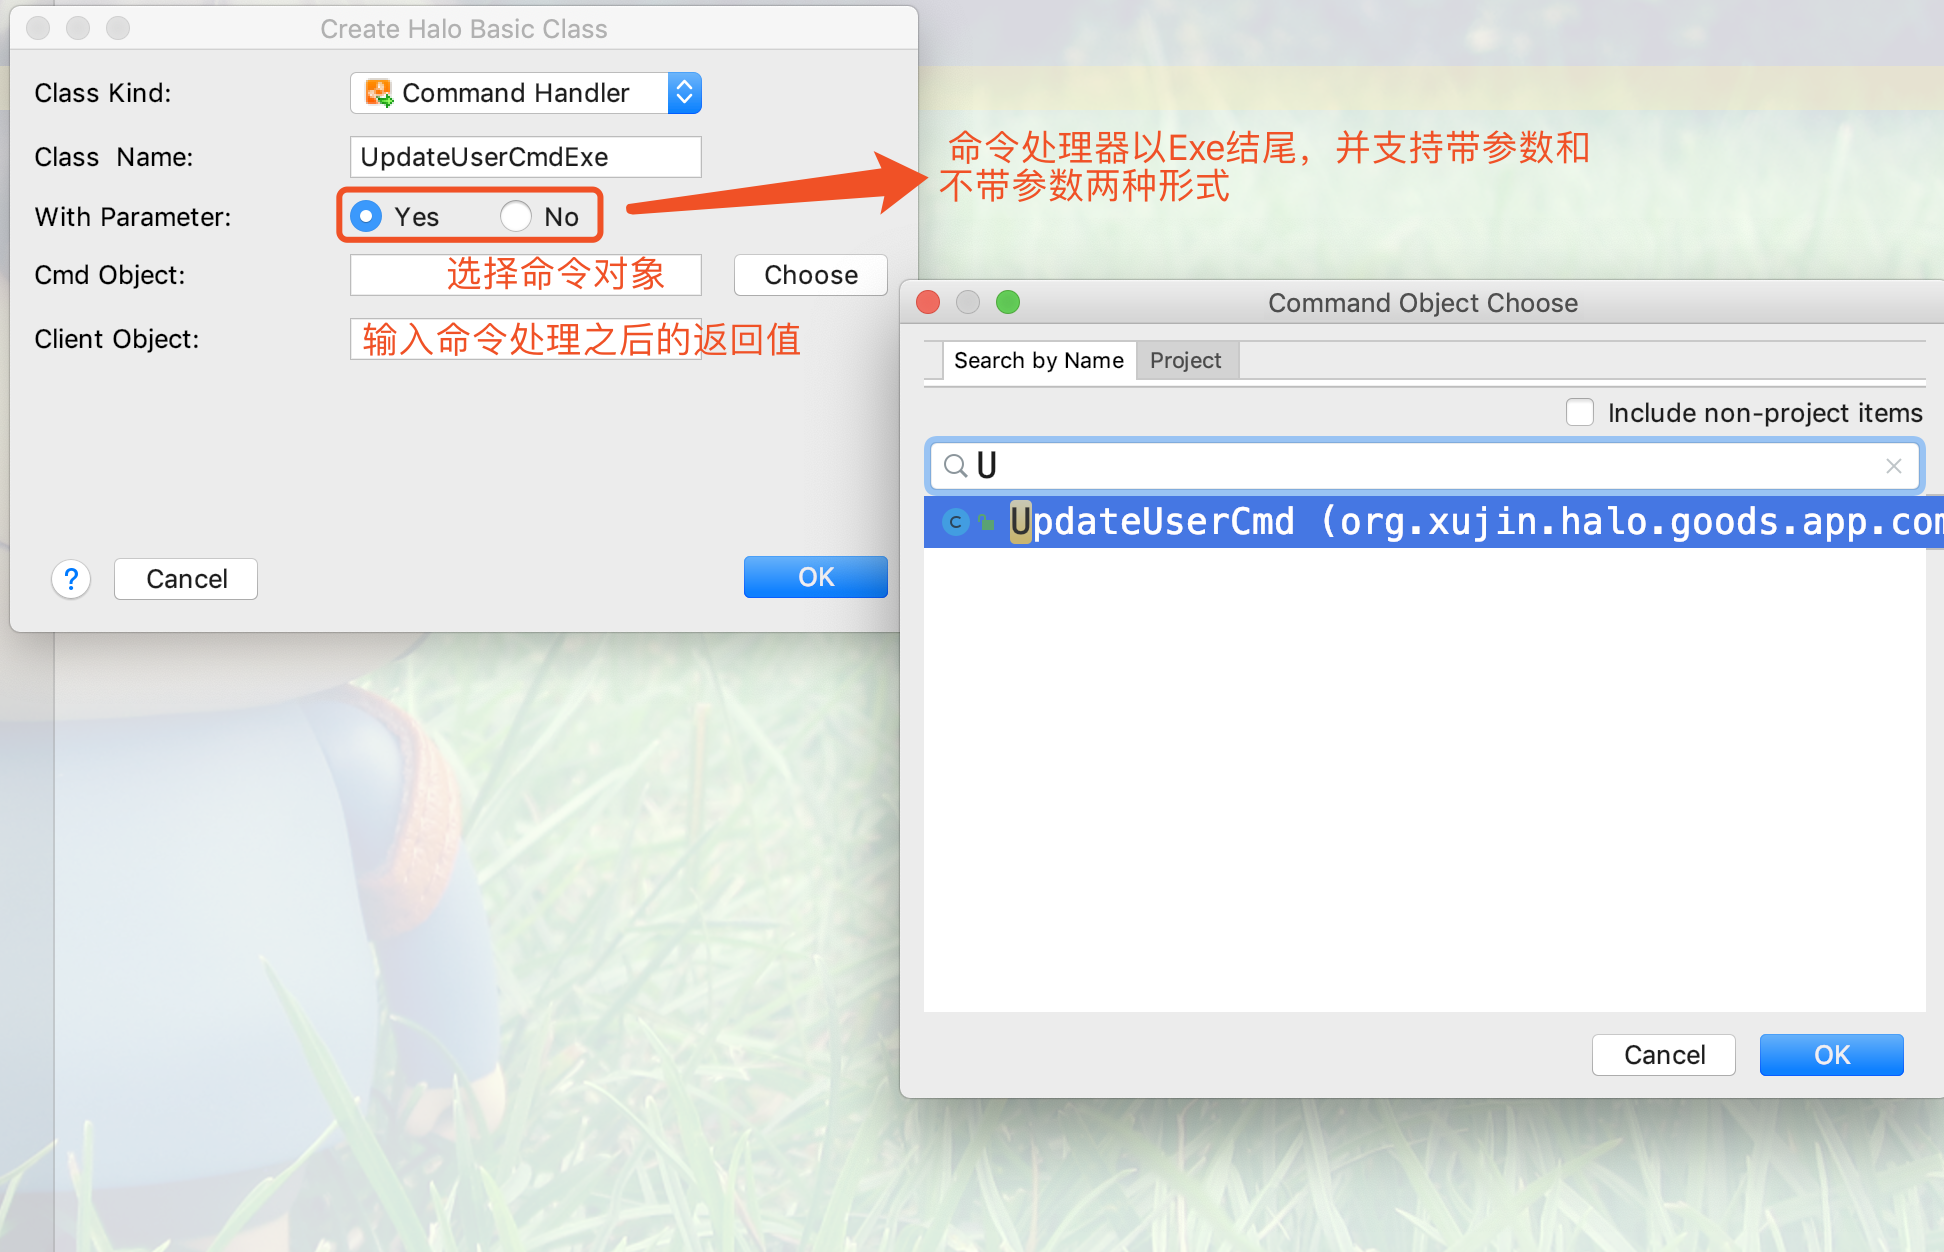Viewport: 1944px width, 1252px height.
Task: Click the Class Name input field
Action: pos(526,157)
